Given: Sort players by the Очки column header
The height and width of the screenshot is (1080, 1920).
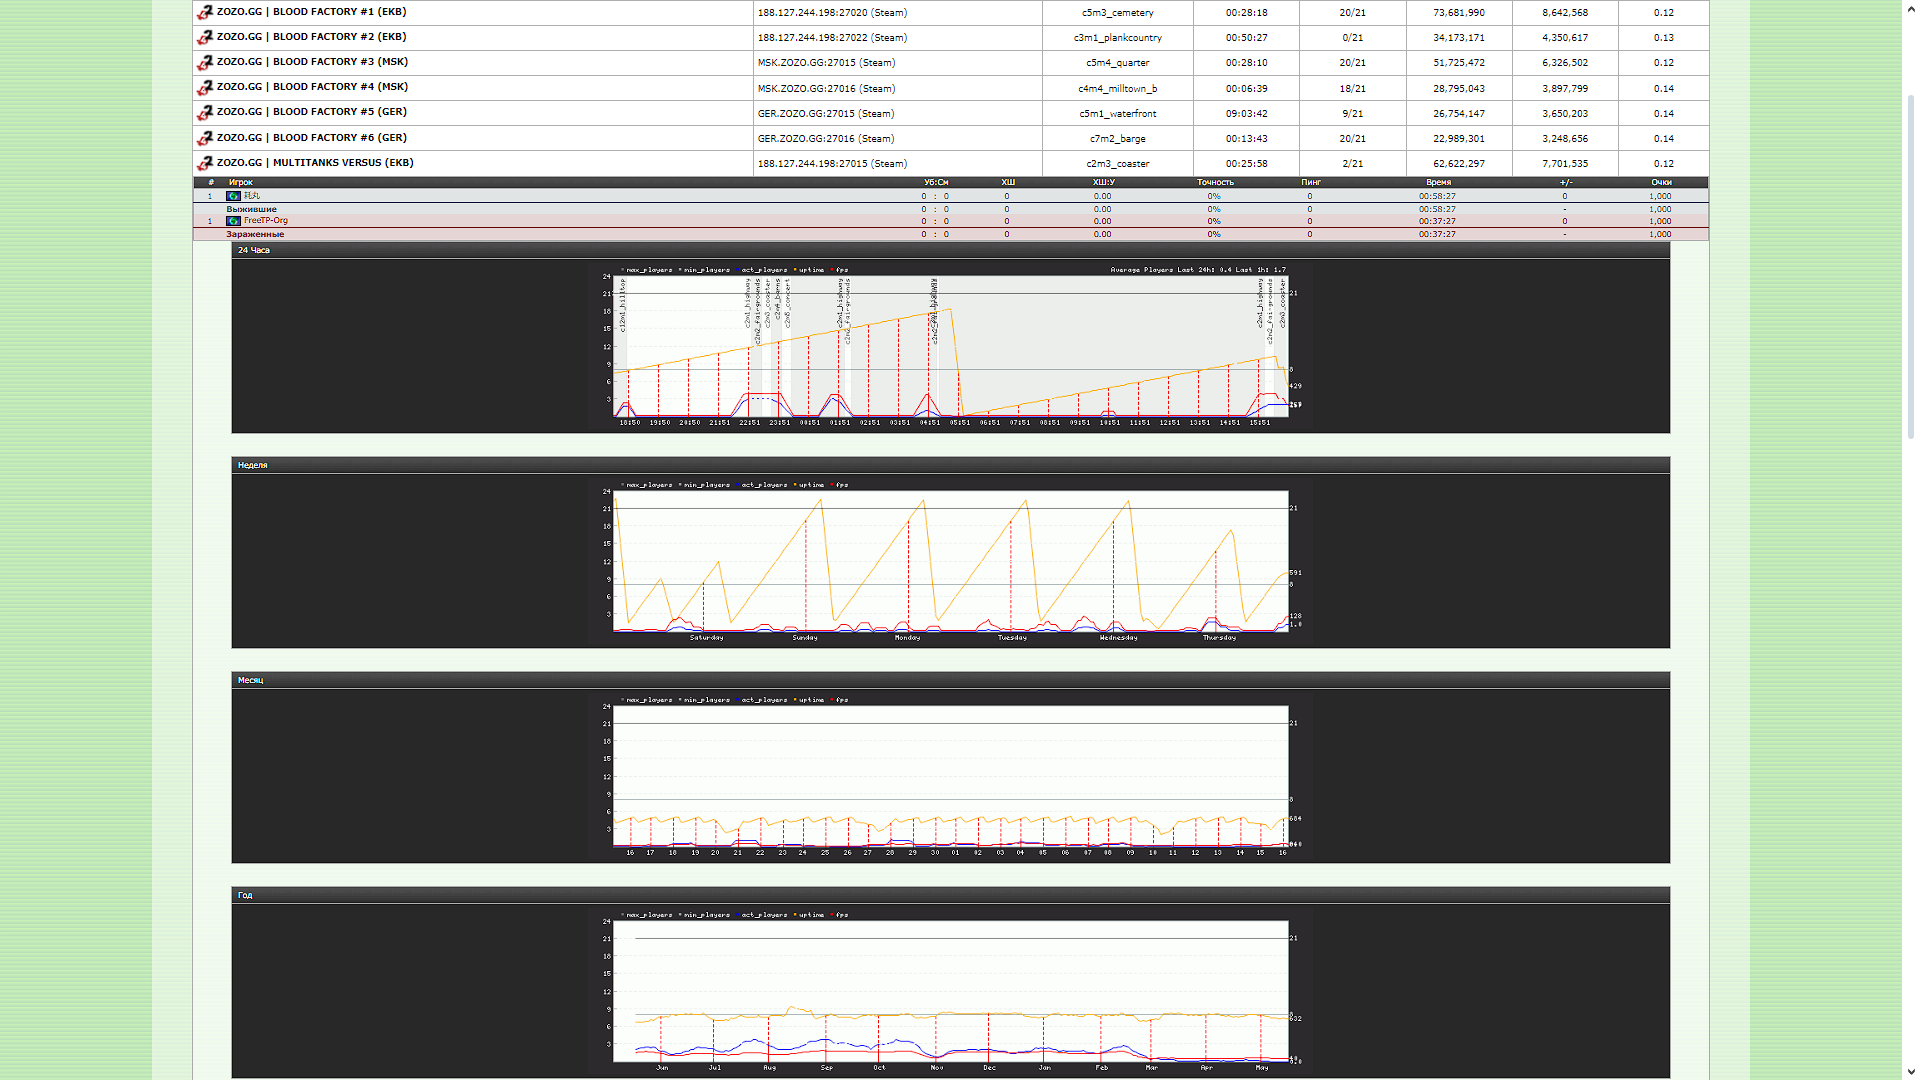Looking at the screenshot, I should pos(1661,183).
